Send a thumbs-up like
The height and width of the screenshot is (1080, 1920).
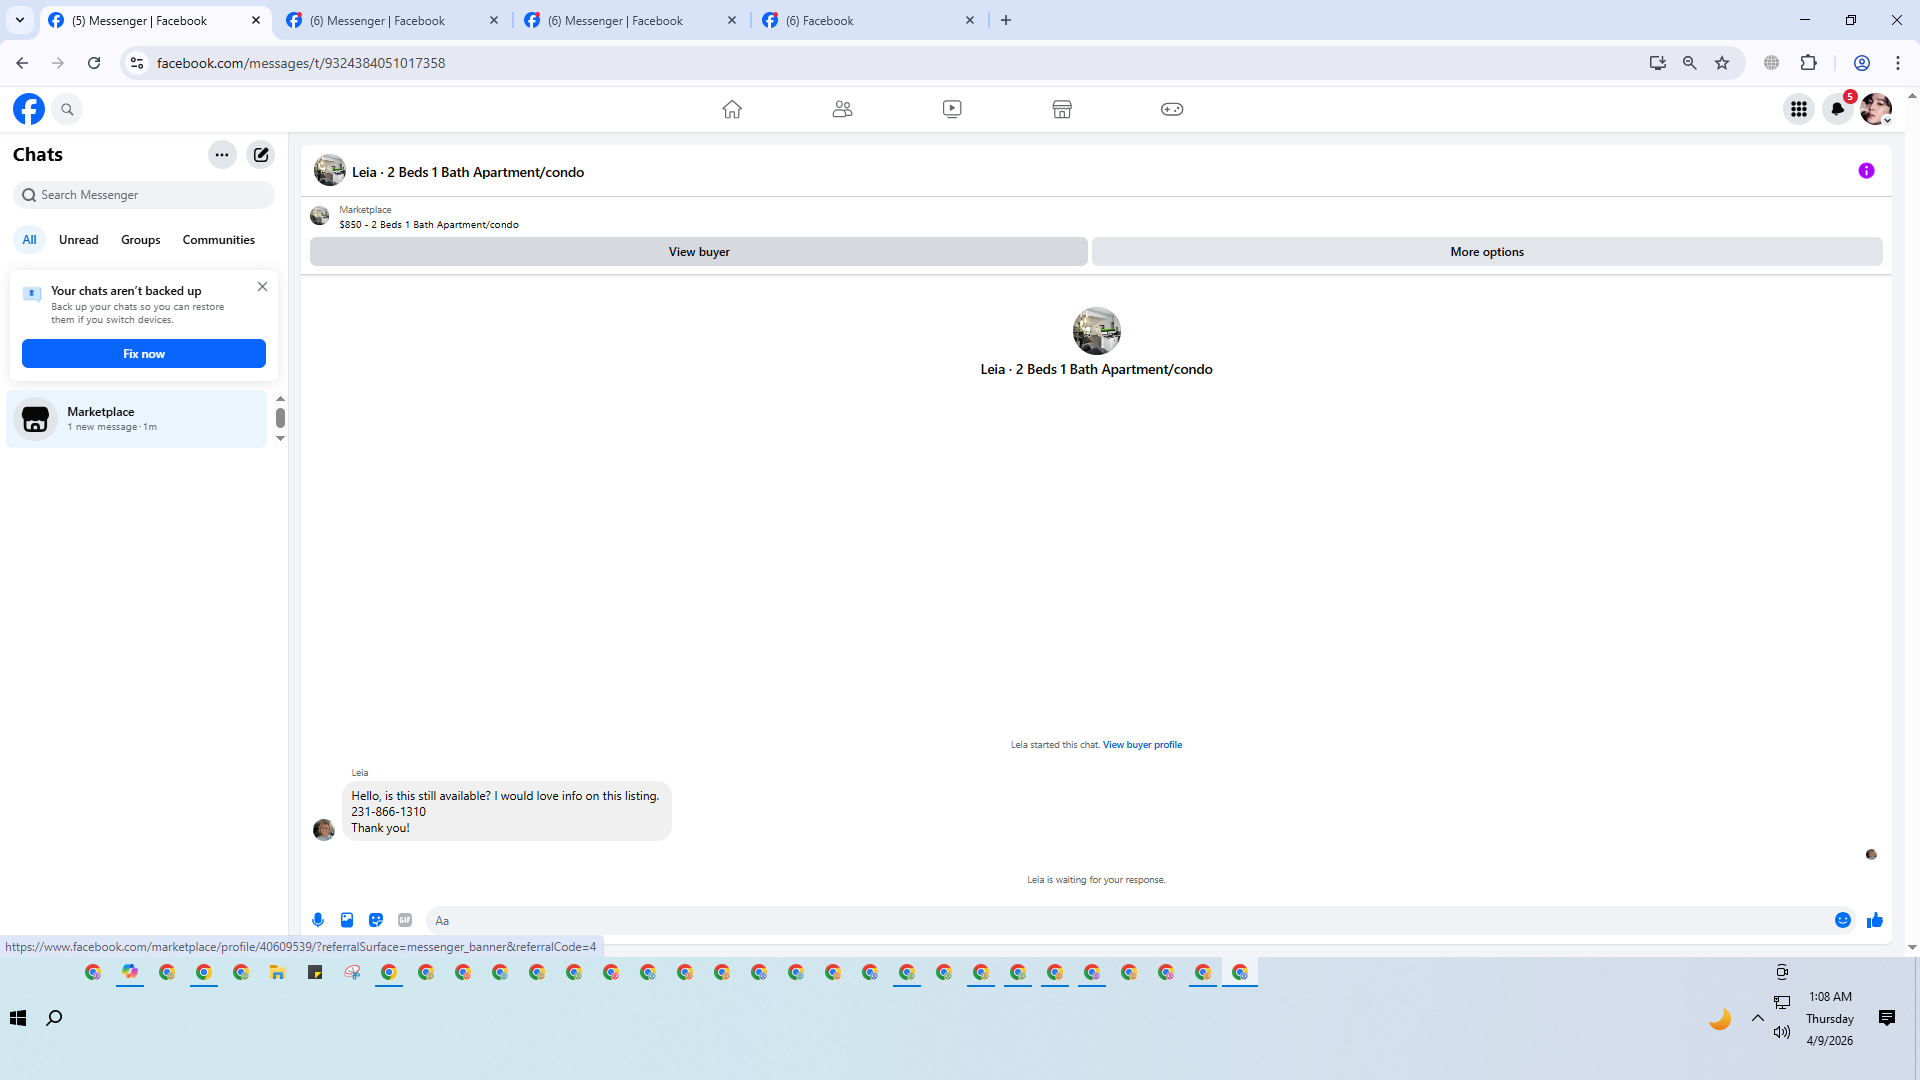pos(1875,920)
